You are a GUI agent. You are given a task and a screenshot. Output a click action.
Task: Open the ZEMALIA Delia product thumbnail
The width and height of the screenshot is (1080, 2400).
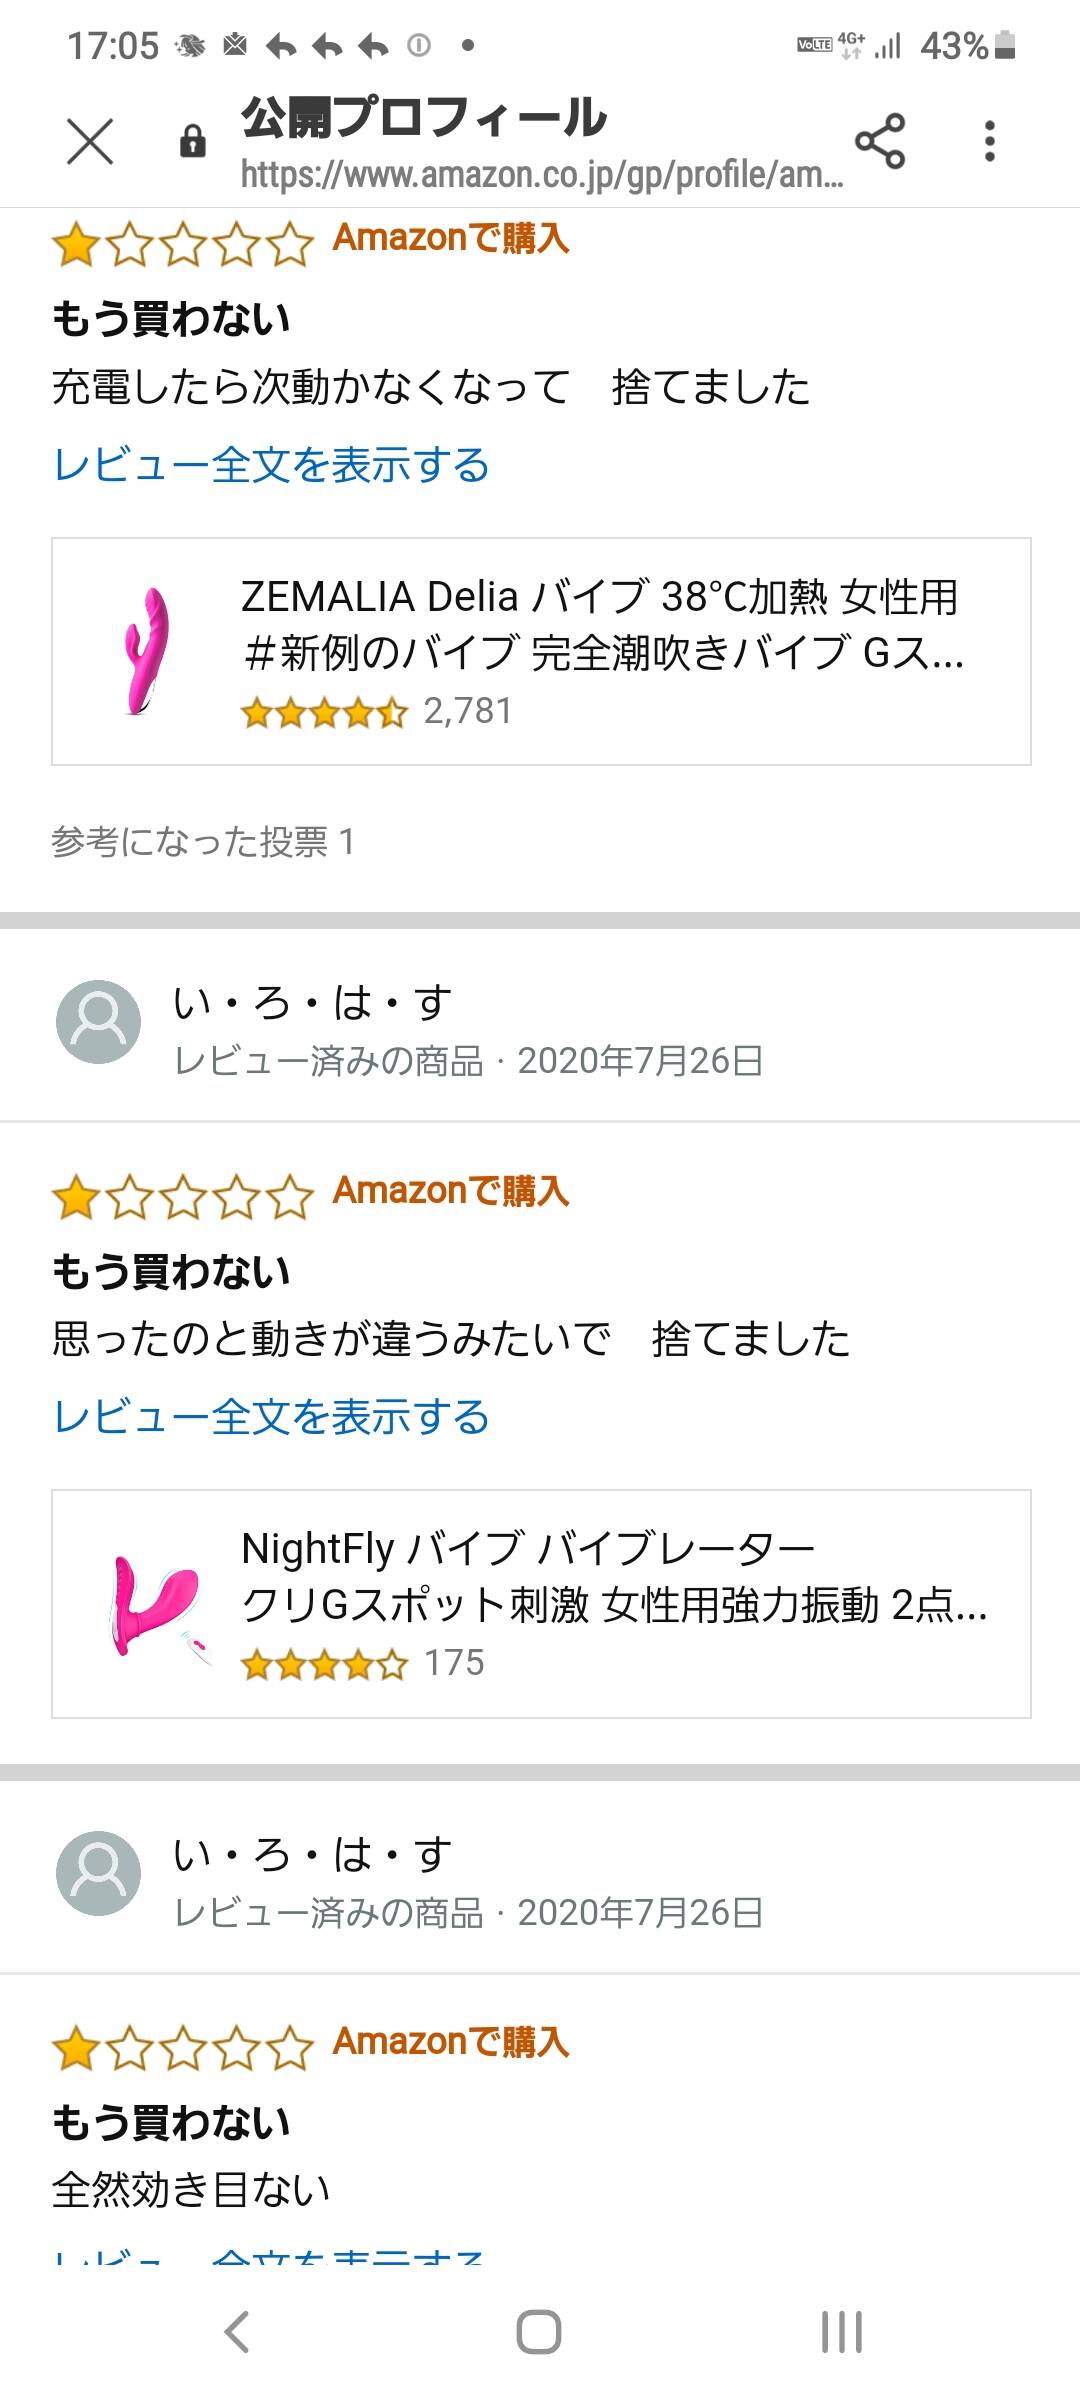[147, 651]
